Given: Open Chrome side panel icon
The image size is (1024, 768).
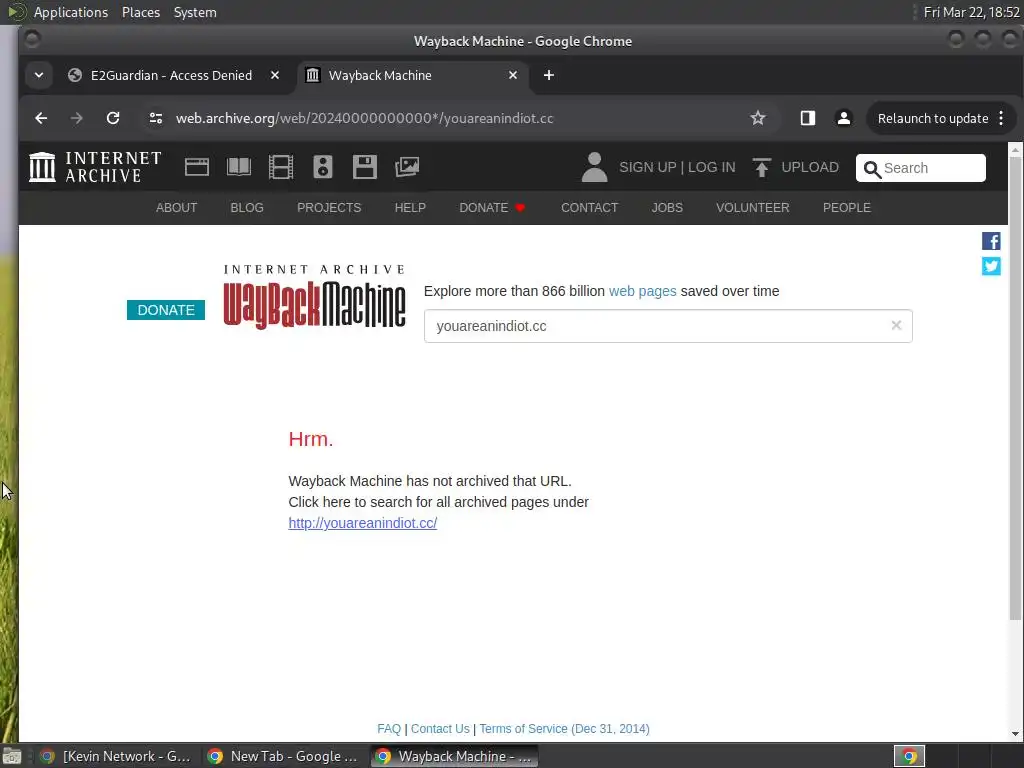Looking at the screenshot, I should (808, 118).
